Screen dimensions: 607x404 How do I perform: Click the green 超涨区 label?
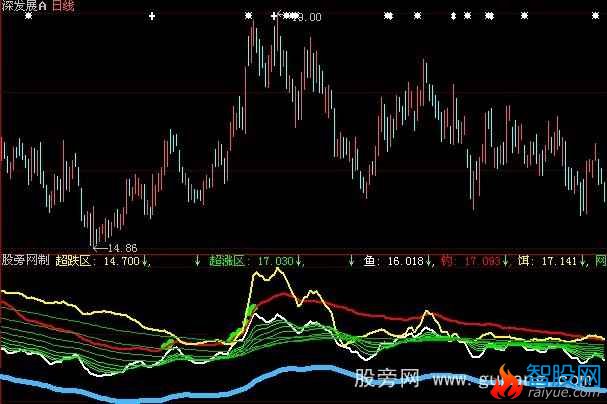click(227, 261)
